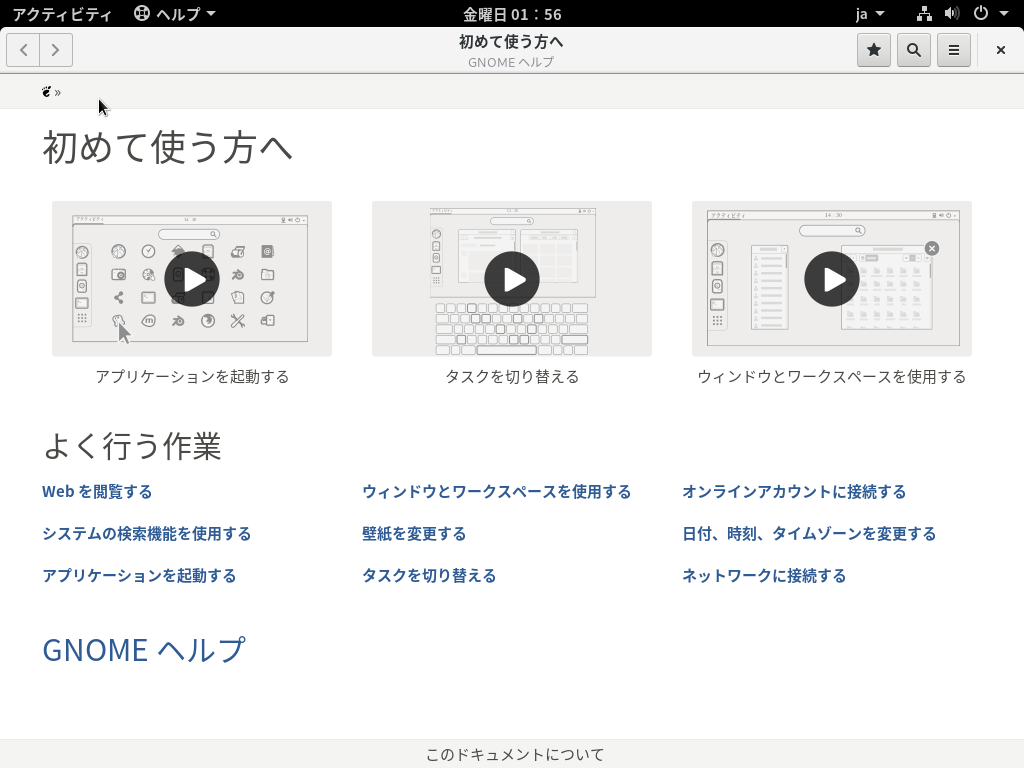
Task: Open link システムの検索機能を使用する
Action: coord(147,534)
